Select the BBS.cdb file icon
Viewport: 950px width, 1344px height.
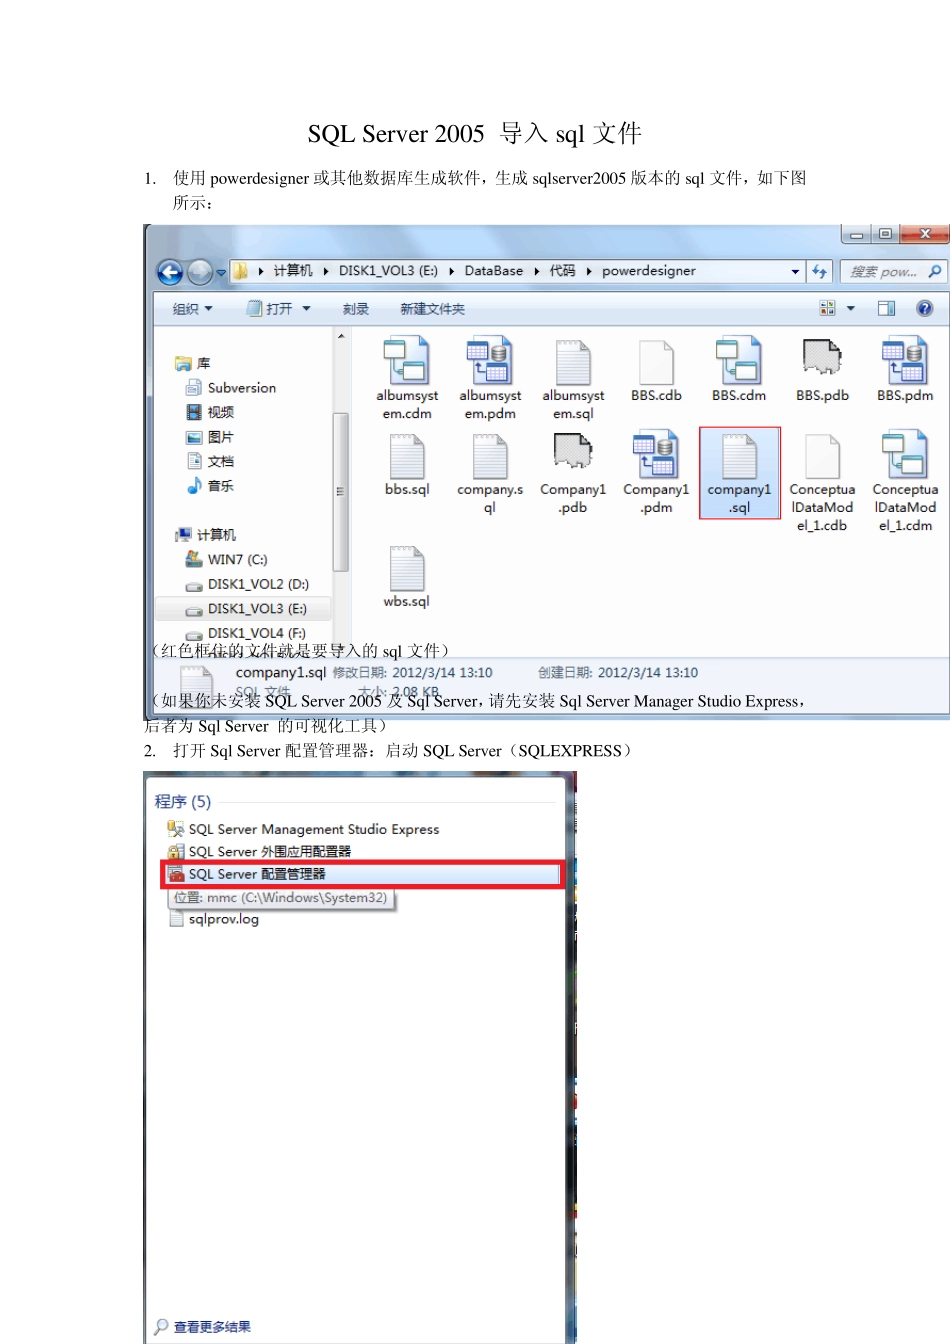click(x=656, y=362)
